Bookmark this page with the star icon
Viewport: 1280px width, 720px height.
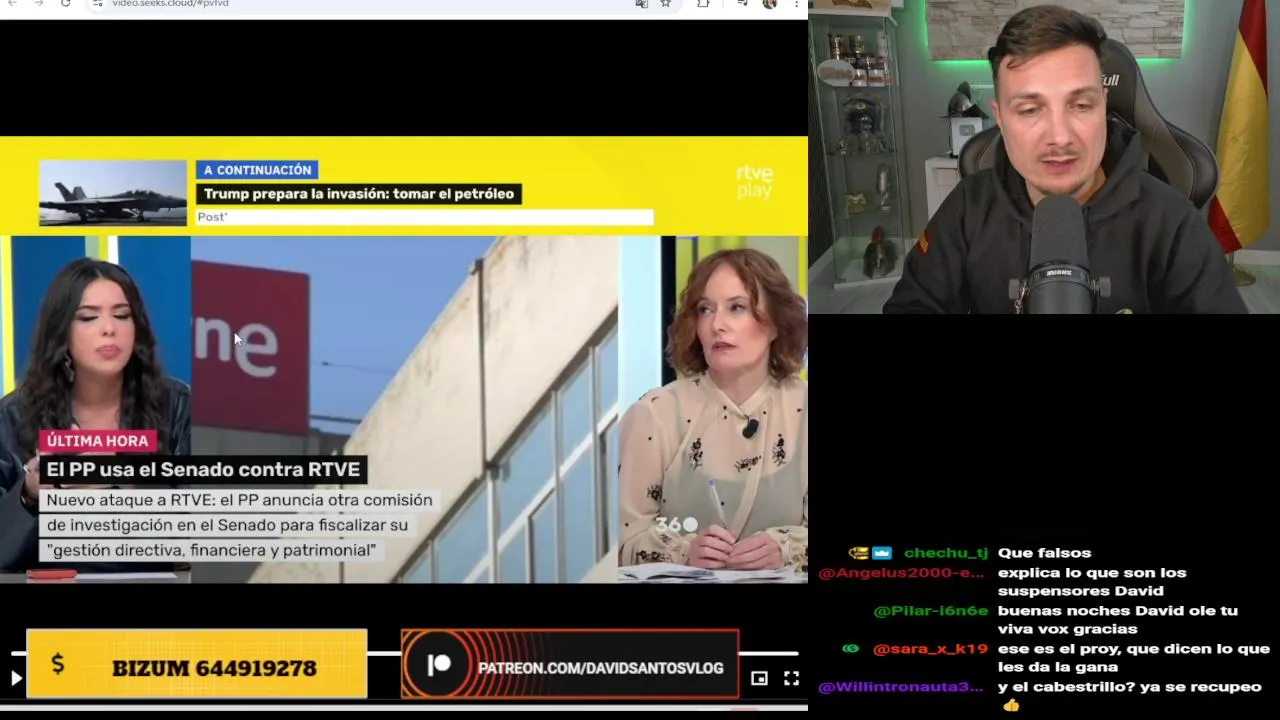[x=666, y=4]
